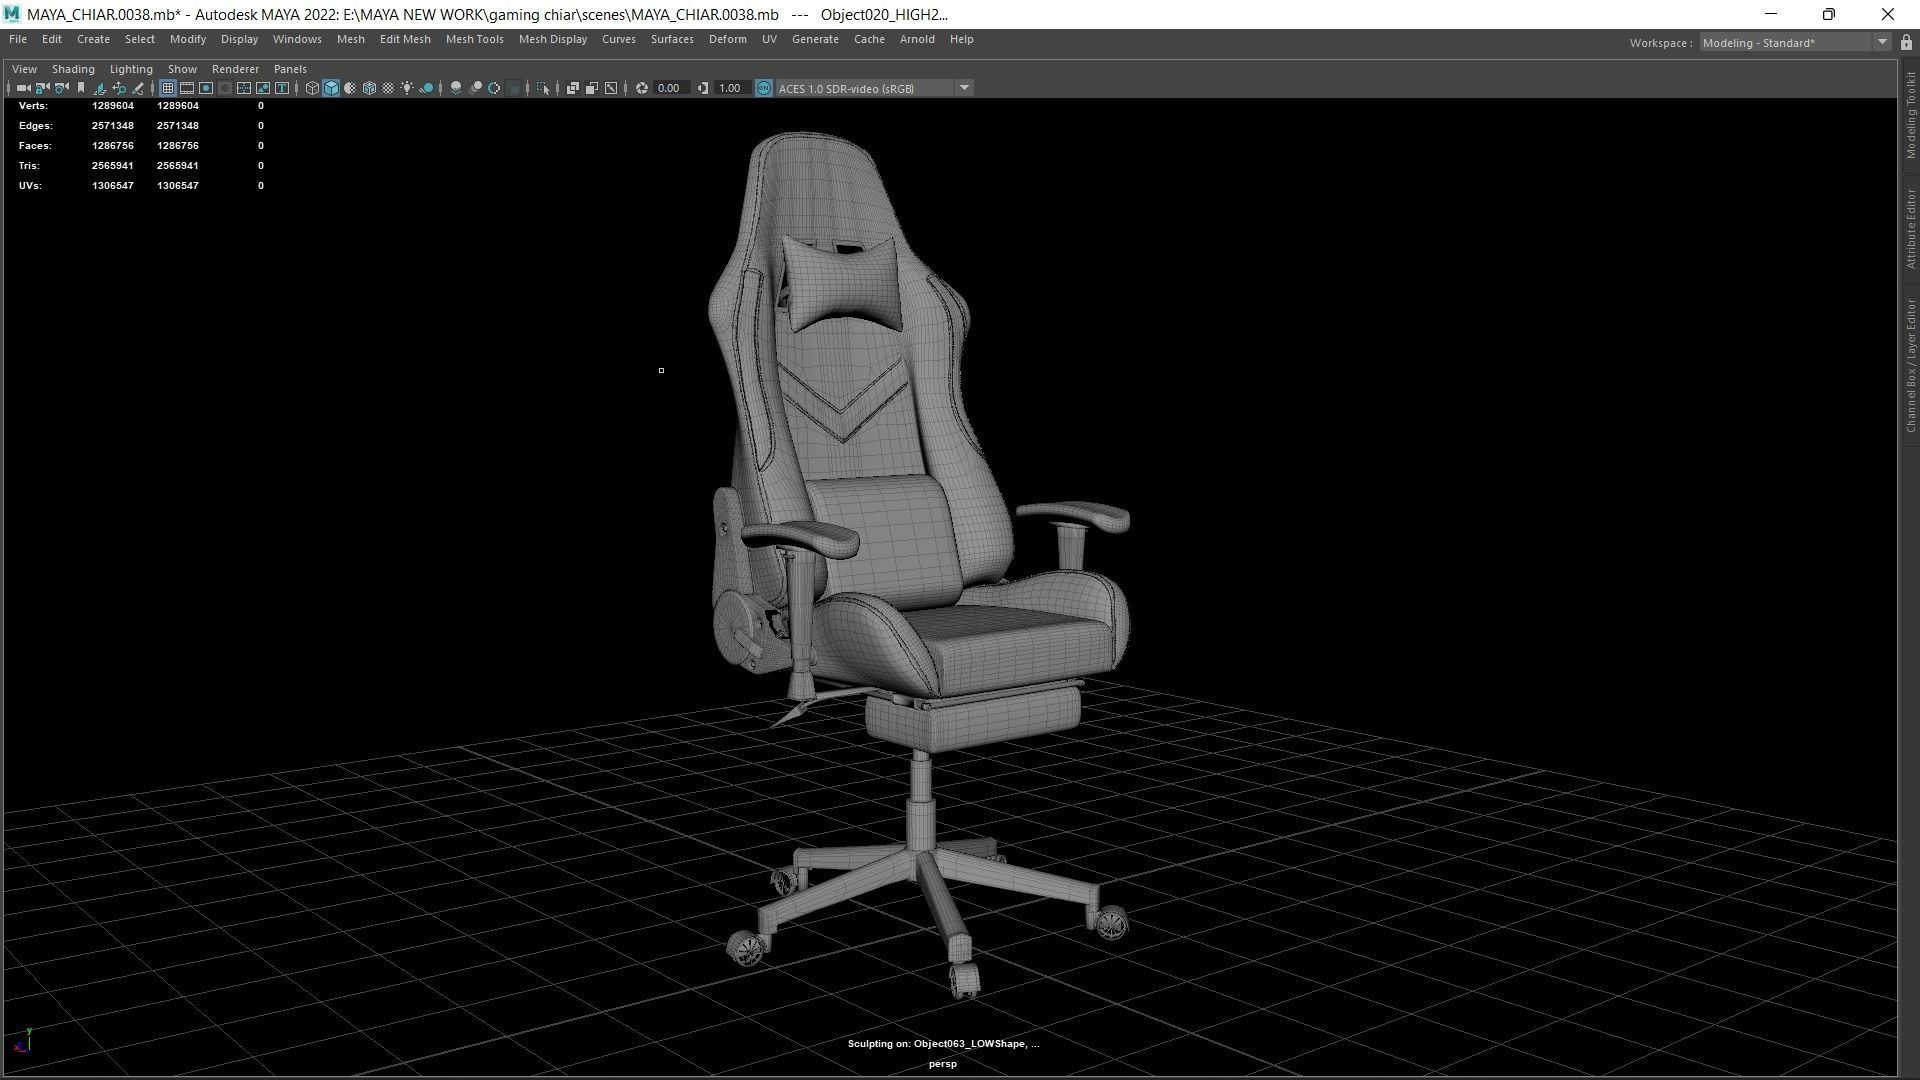
Task: Open the panel Lighting menu
Action: 131,69
